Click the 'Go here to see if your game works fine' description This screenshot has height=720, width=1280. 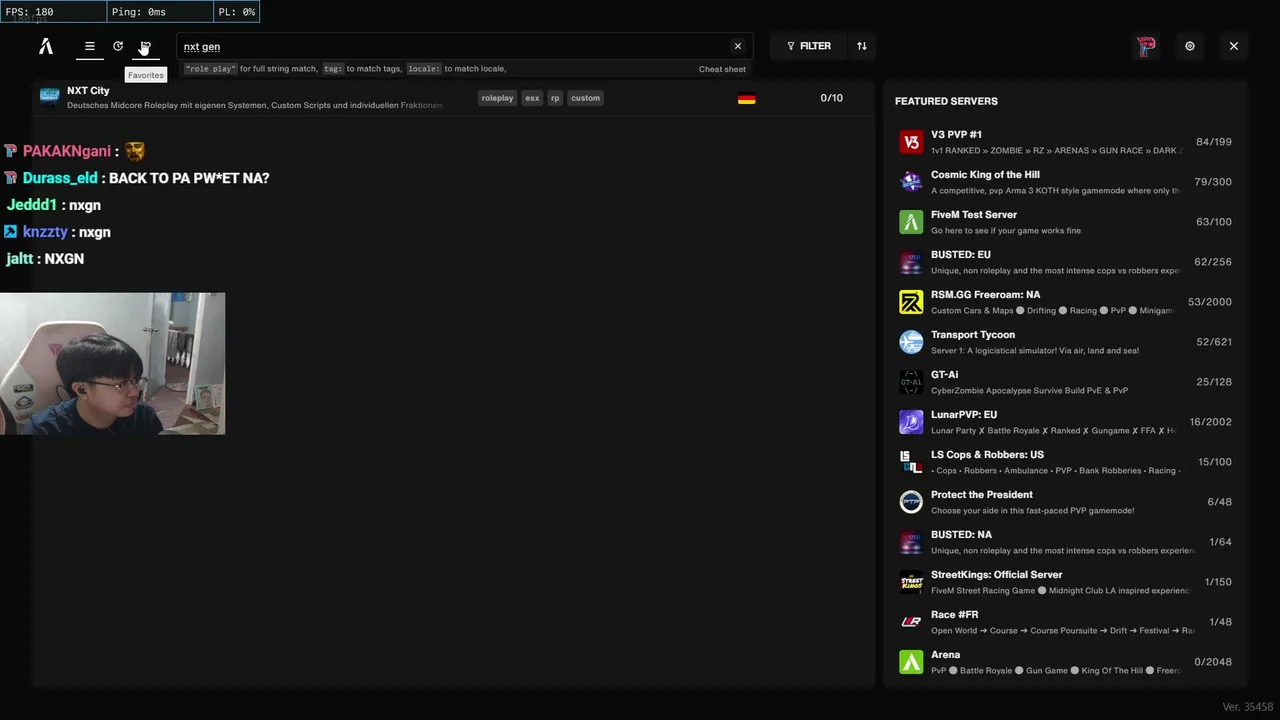click(x=1006, y=231)
